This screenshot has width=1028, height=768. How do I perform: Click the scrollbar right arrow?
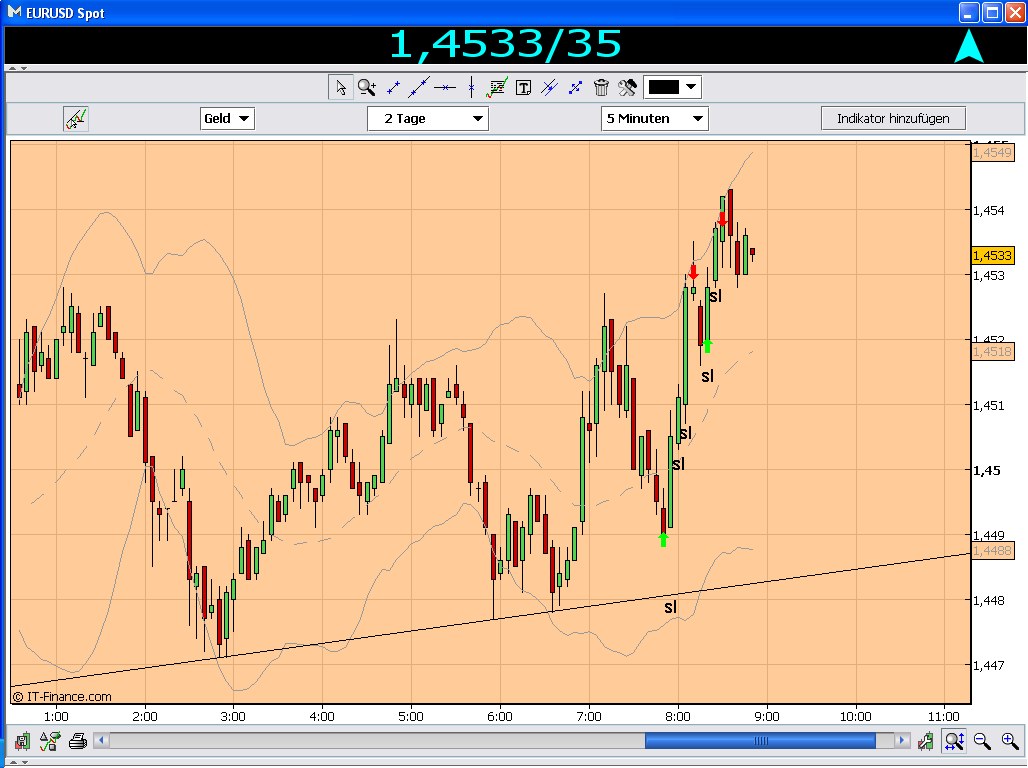point(902,741)
